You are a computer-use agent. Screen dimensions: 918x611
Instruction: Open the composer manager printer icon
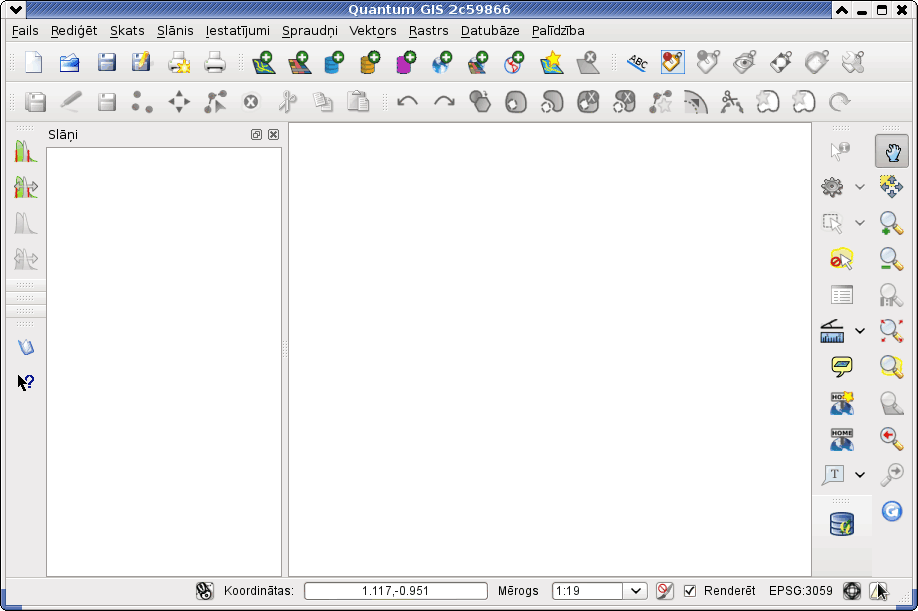pos(214,63)
